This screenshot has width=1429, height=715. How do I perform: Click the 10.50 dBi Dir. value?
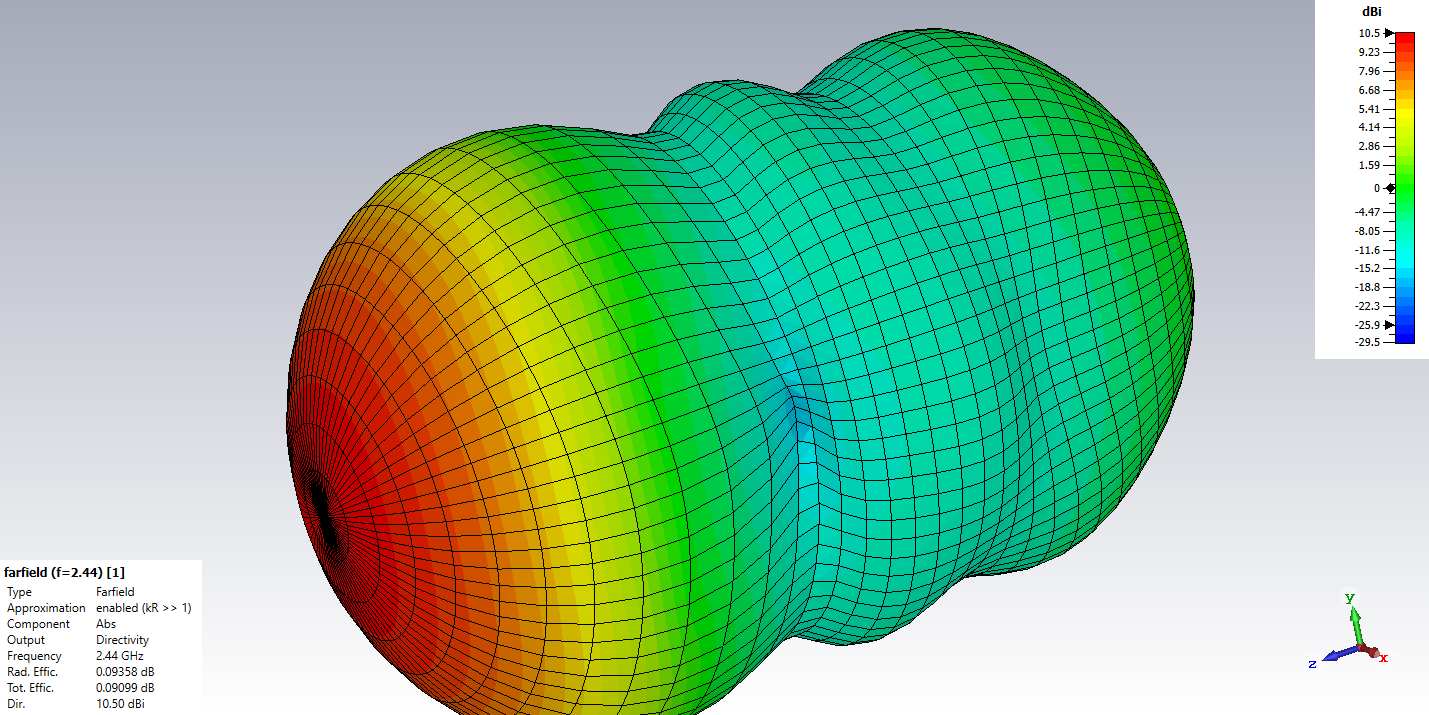pyautogui.click(x=122, y=704)
